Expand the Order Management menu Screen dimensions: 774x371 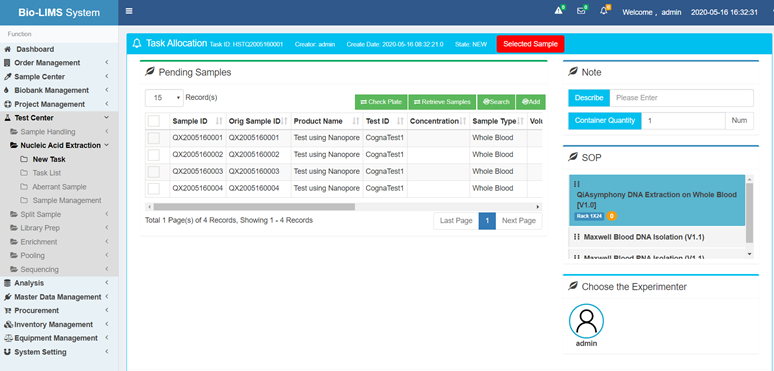click(x=107, y=63)
